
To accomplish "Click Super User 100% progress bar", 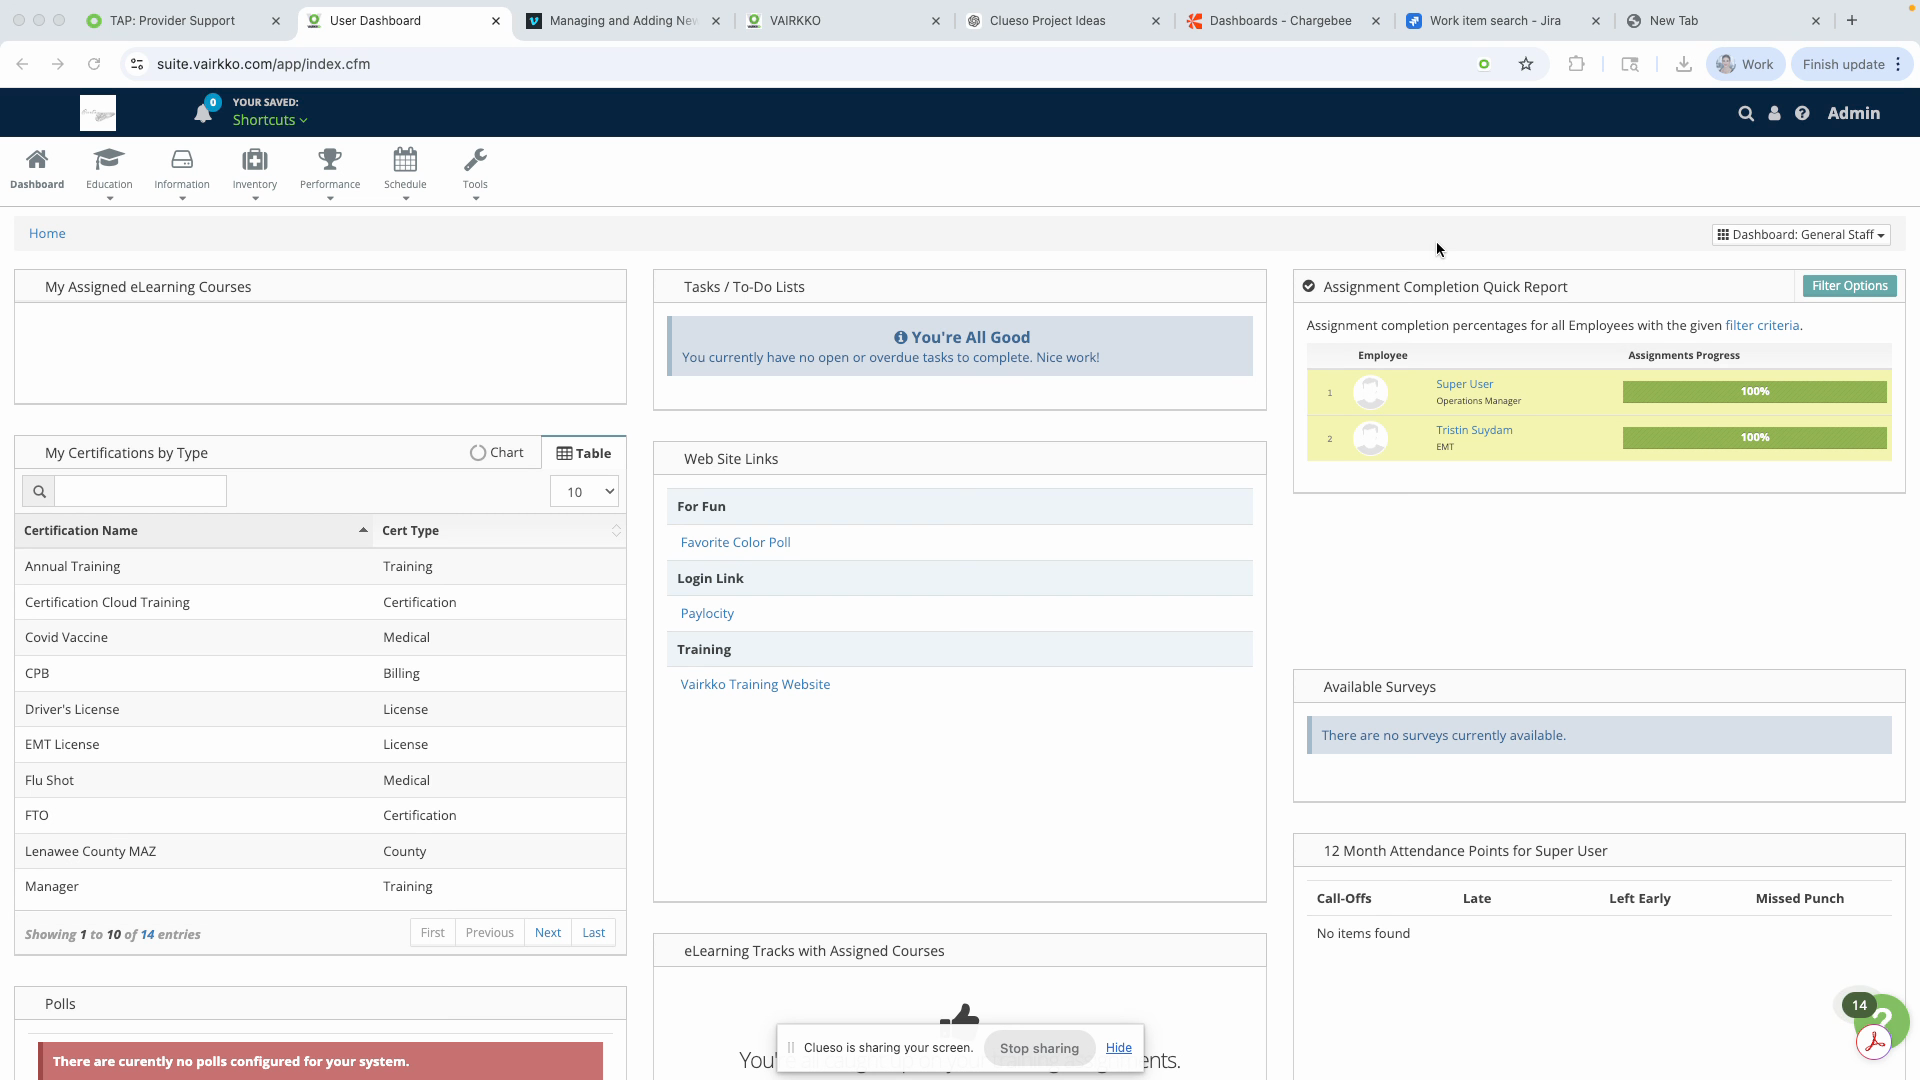I will pos(1754,392).
